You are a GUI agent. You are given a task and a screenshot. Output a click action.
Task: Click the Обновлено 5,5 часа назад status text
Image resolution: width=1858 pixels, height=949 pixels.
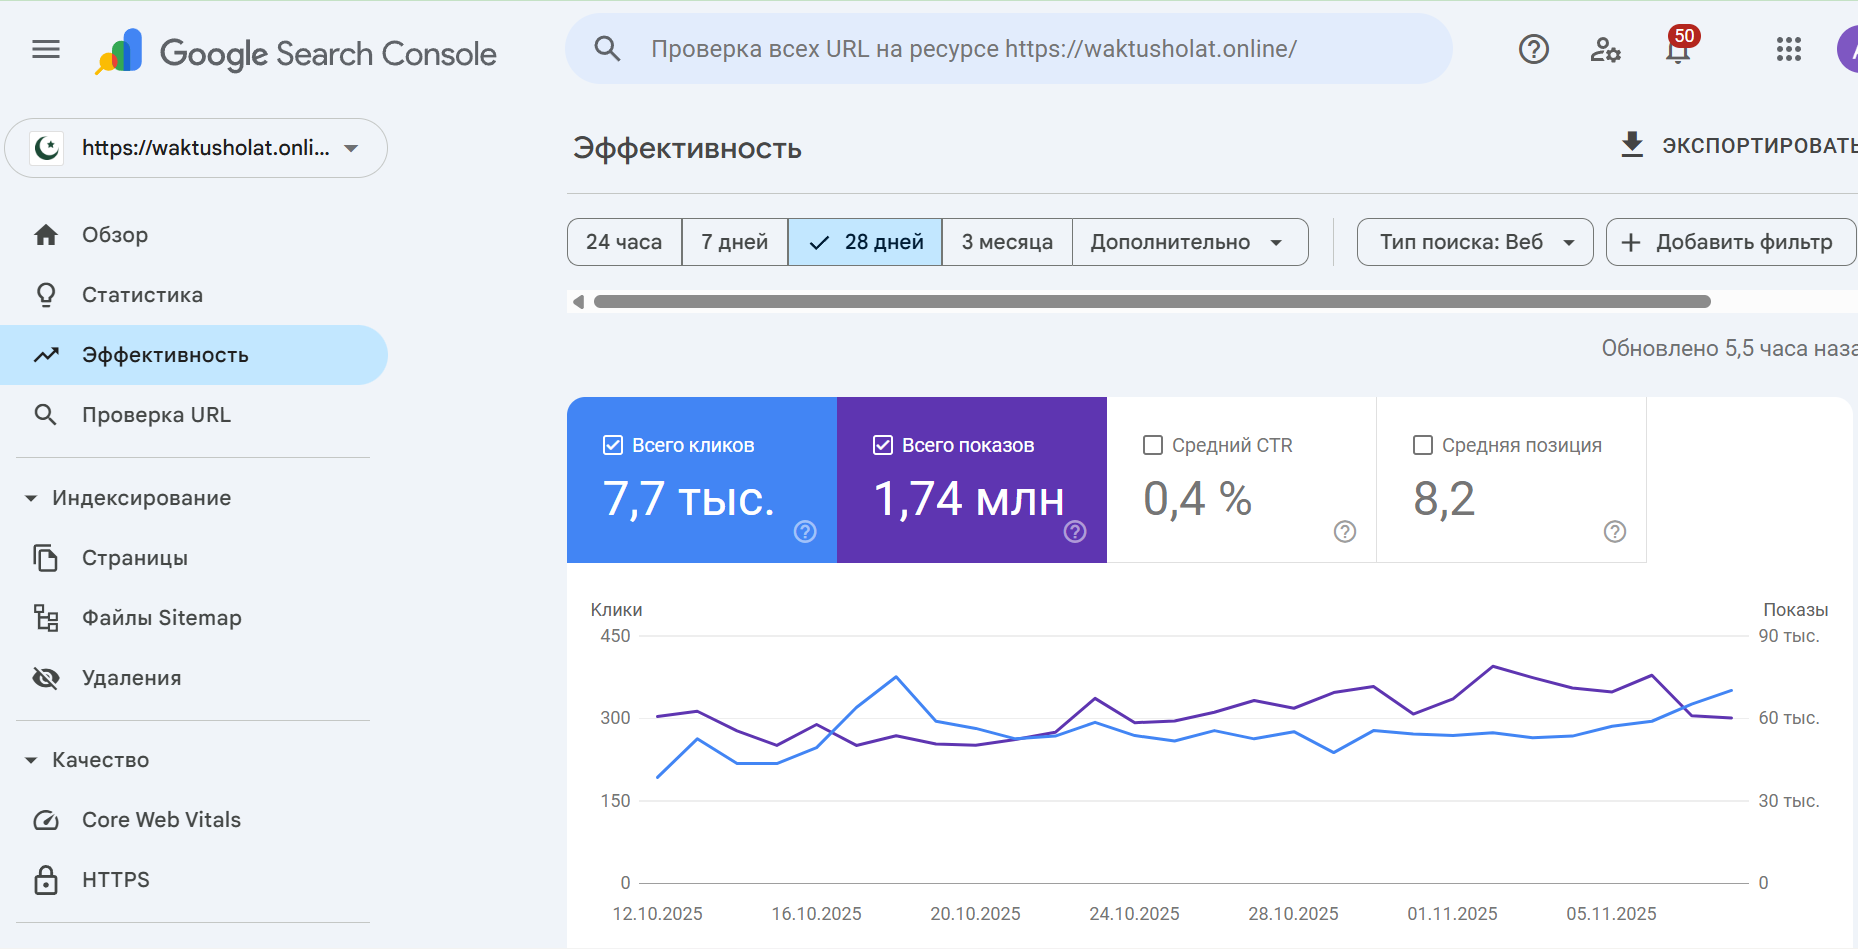1730,348
